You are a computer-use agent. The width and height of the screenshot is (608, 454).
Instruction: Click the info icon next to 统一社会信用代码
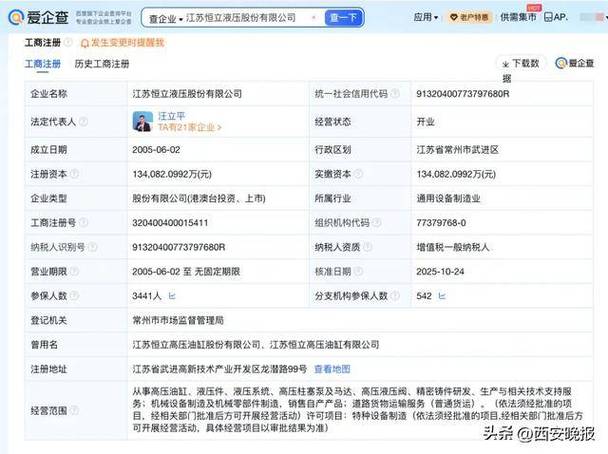tap(395, 93)
